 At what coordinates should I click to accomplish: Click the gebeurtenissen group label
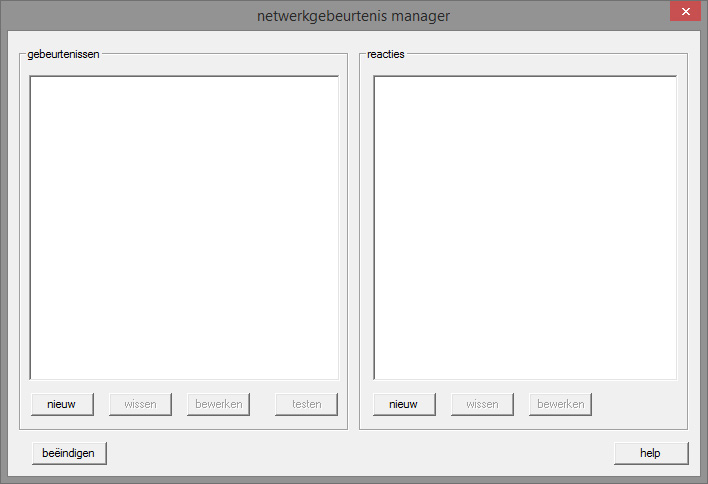[63, 53]
